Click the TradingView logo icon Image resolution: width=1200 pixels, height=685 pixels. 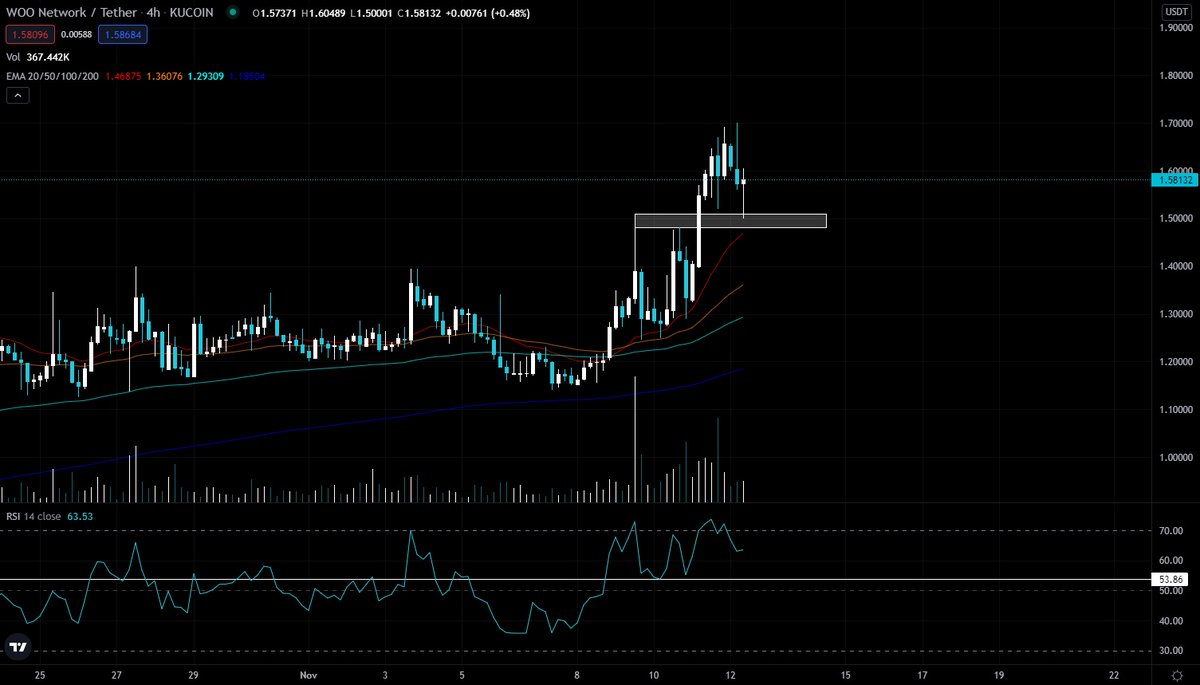click(17, 646)
